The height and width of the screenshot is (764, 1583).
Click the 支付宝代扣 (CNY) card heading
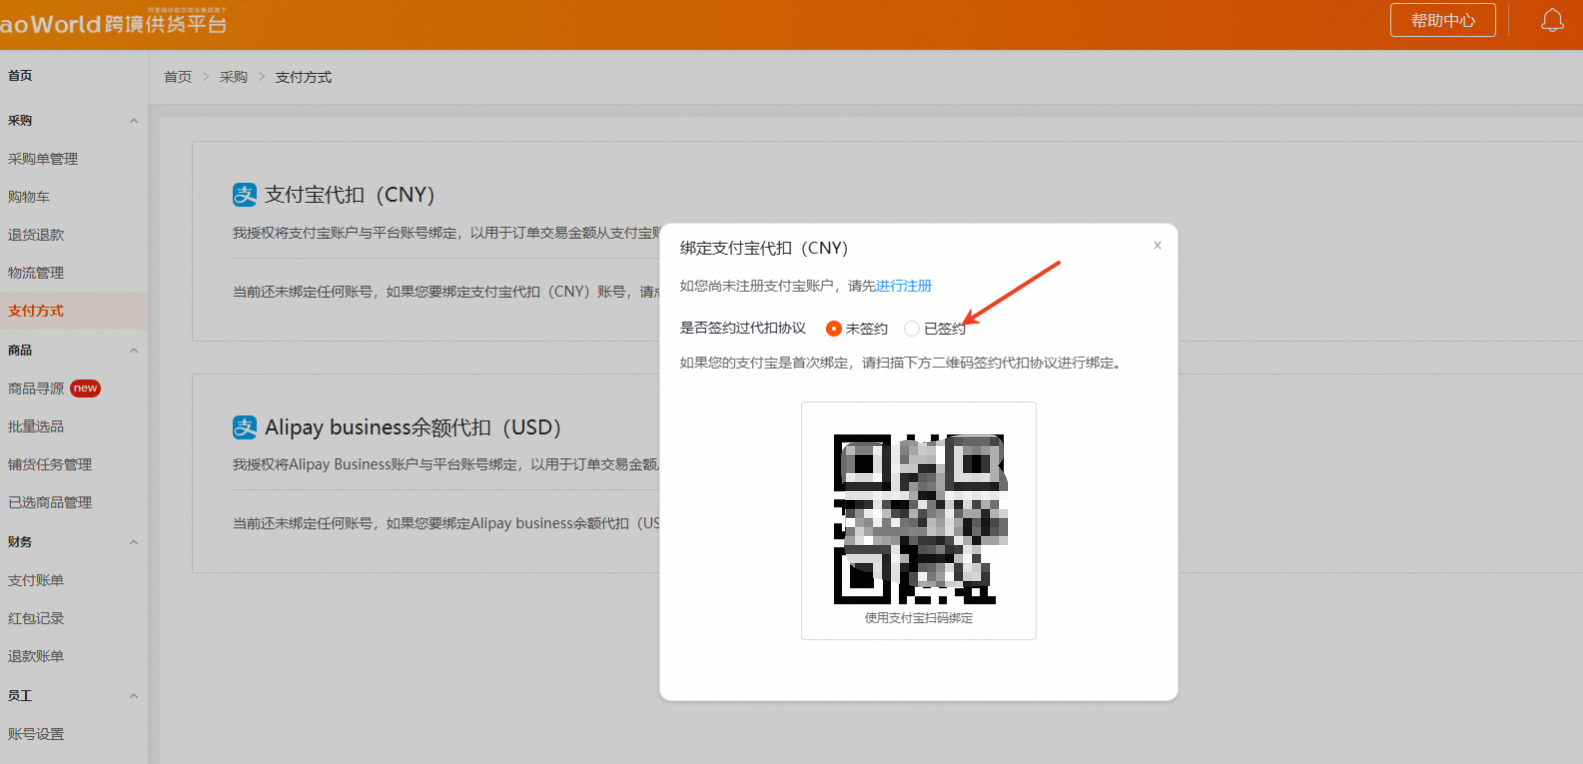[x=350, y=194]
